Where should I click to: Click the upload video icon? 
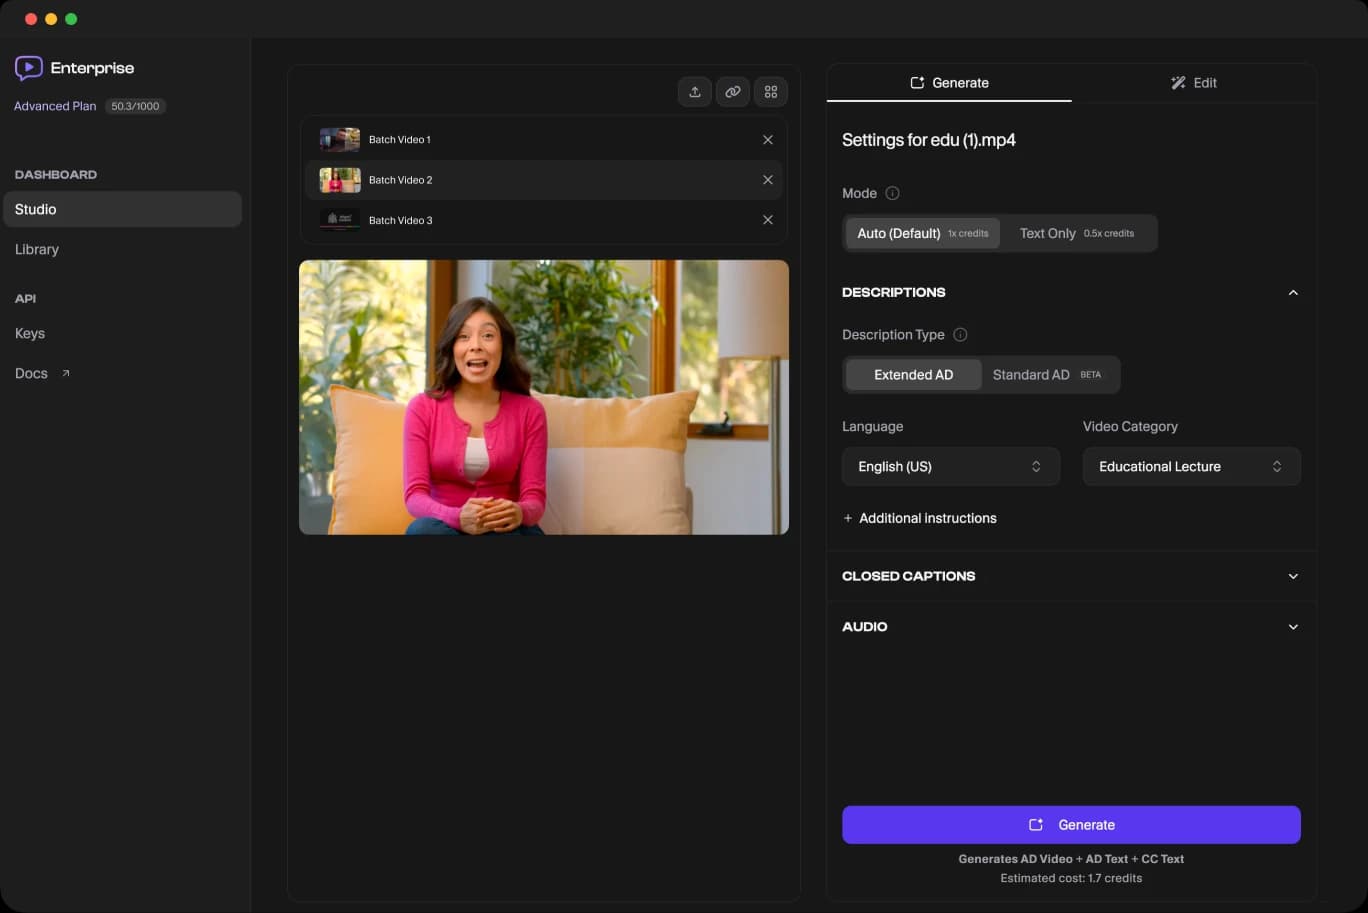(x=694, y=91)
